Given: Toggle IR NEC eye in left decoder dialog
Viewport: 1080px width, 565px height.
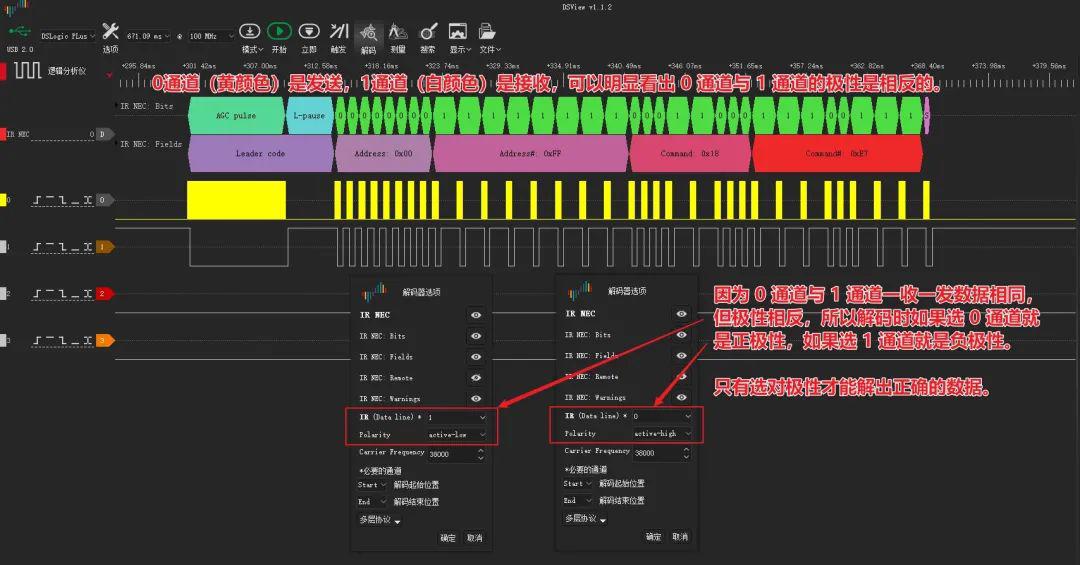Looking at the screenshot, I should (476, 315).
